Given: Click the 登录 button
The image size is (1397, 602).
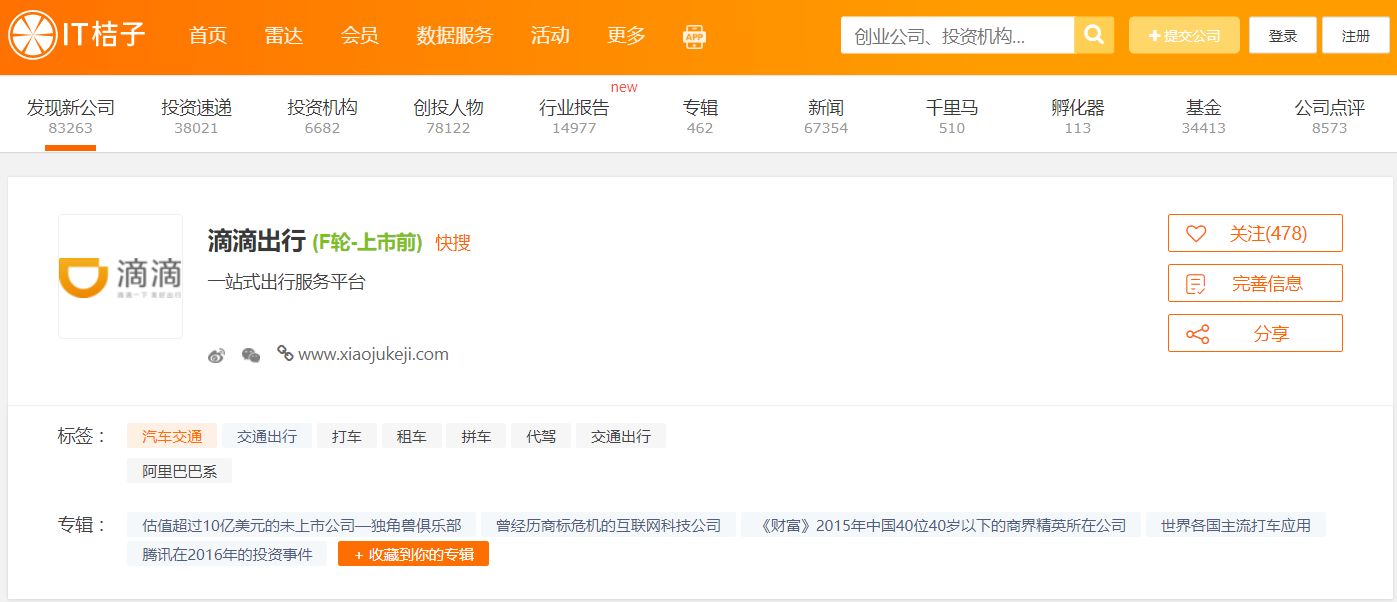Looking at the screenshot, I should tap(1283, 35).
